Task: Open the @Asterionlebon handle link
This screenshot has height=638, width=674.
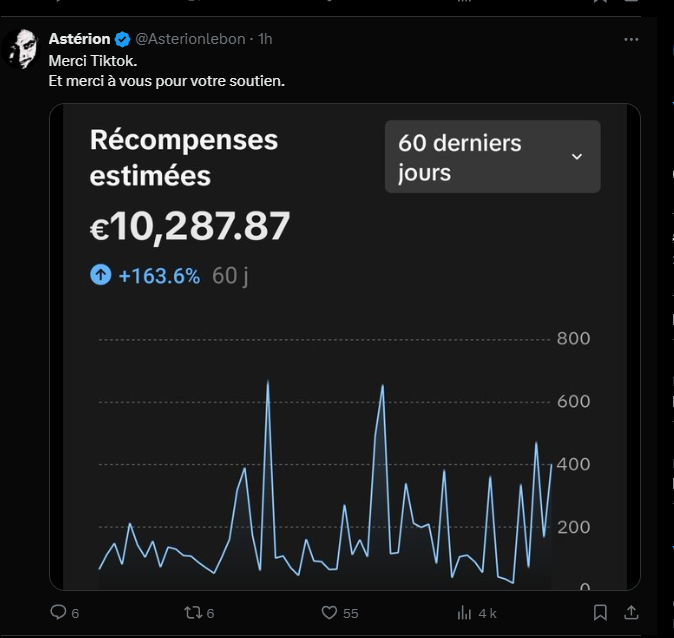Action: (x=190, y=39)
